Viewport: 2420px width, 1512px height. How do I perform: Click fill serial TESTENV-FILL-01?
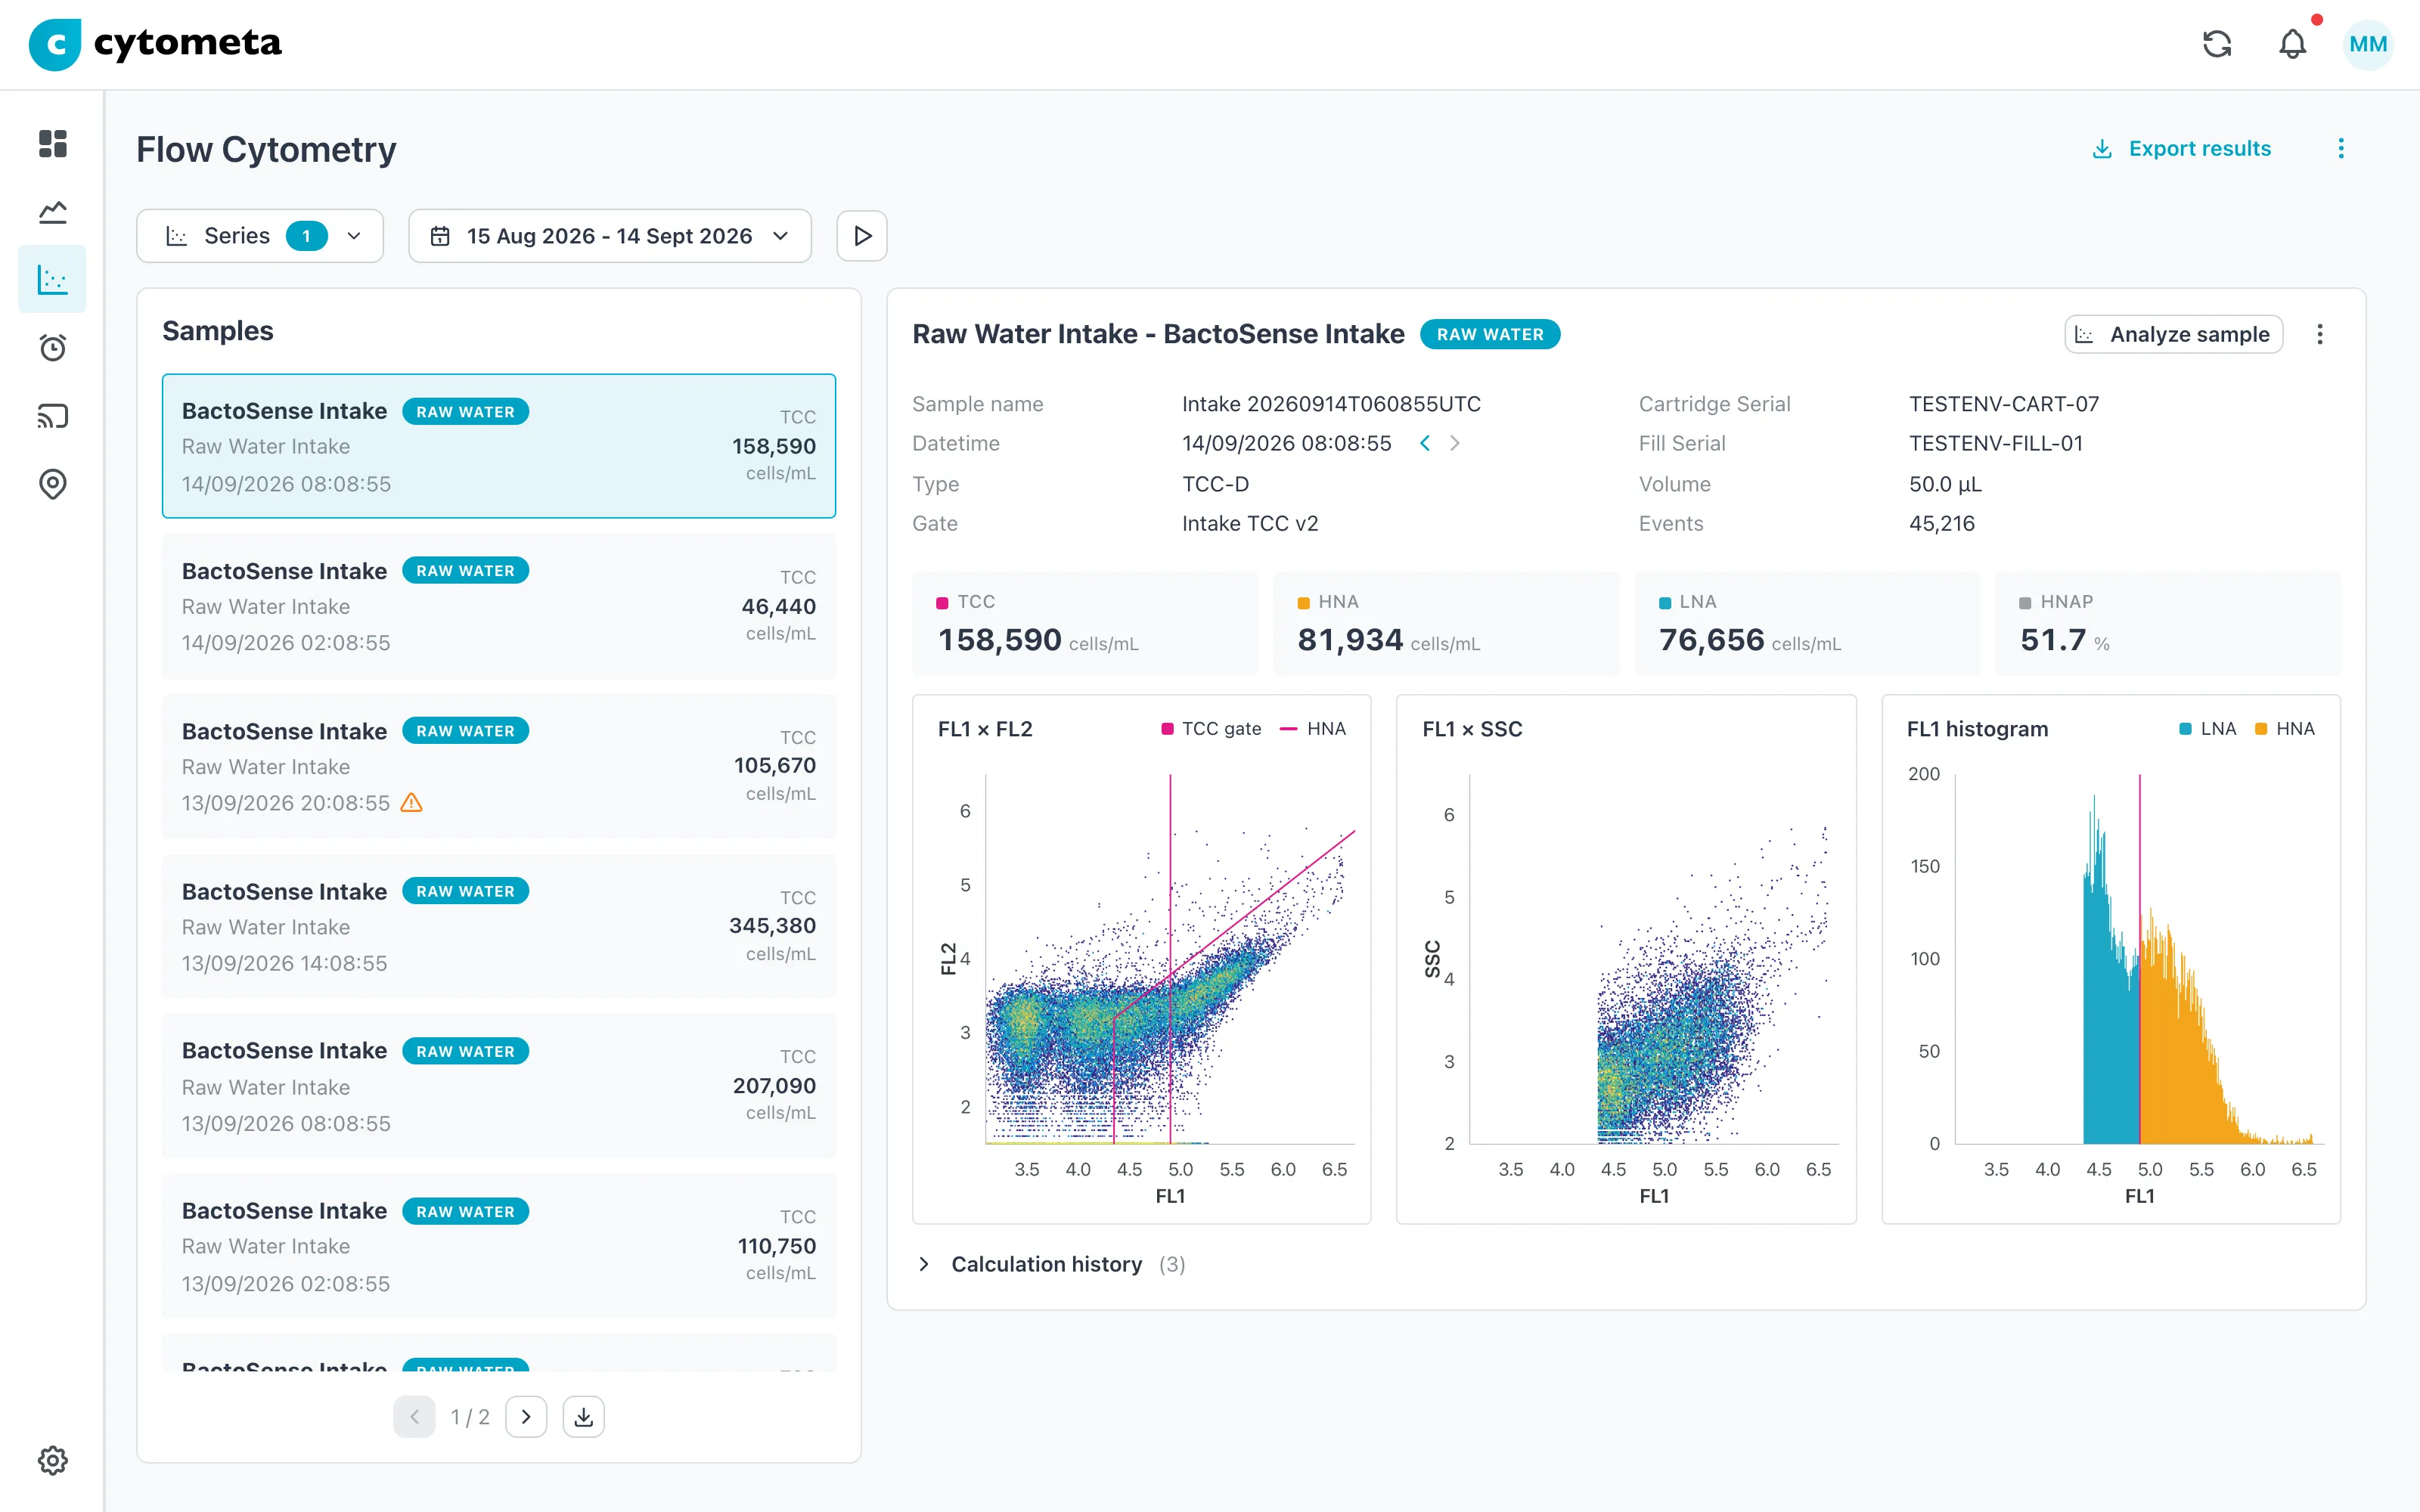coord(1996,443)
